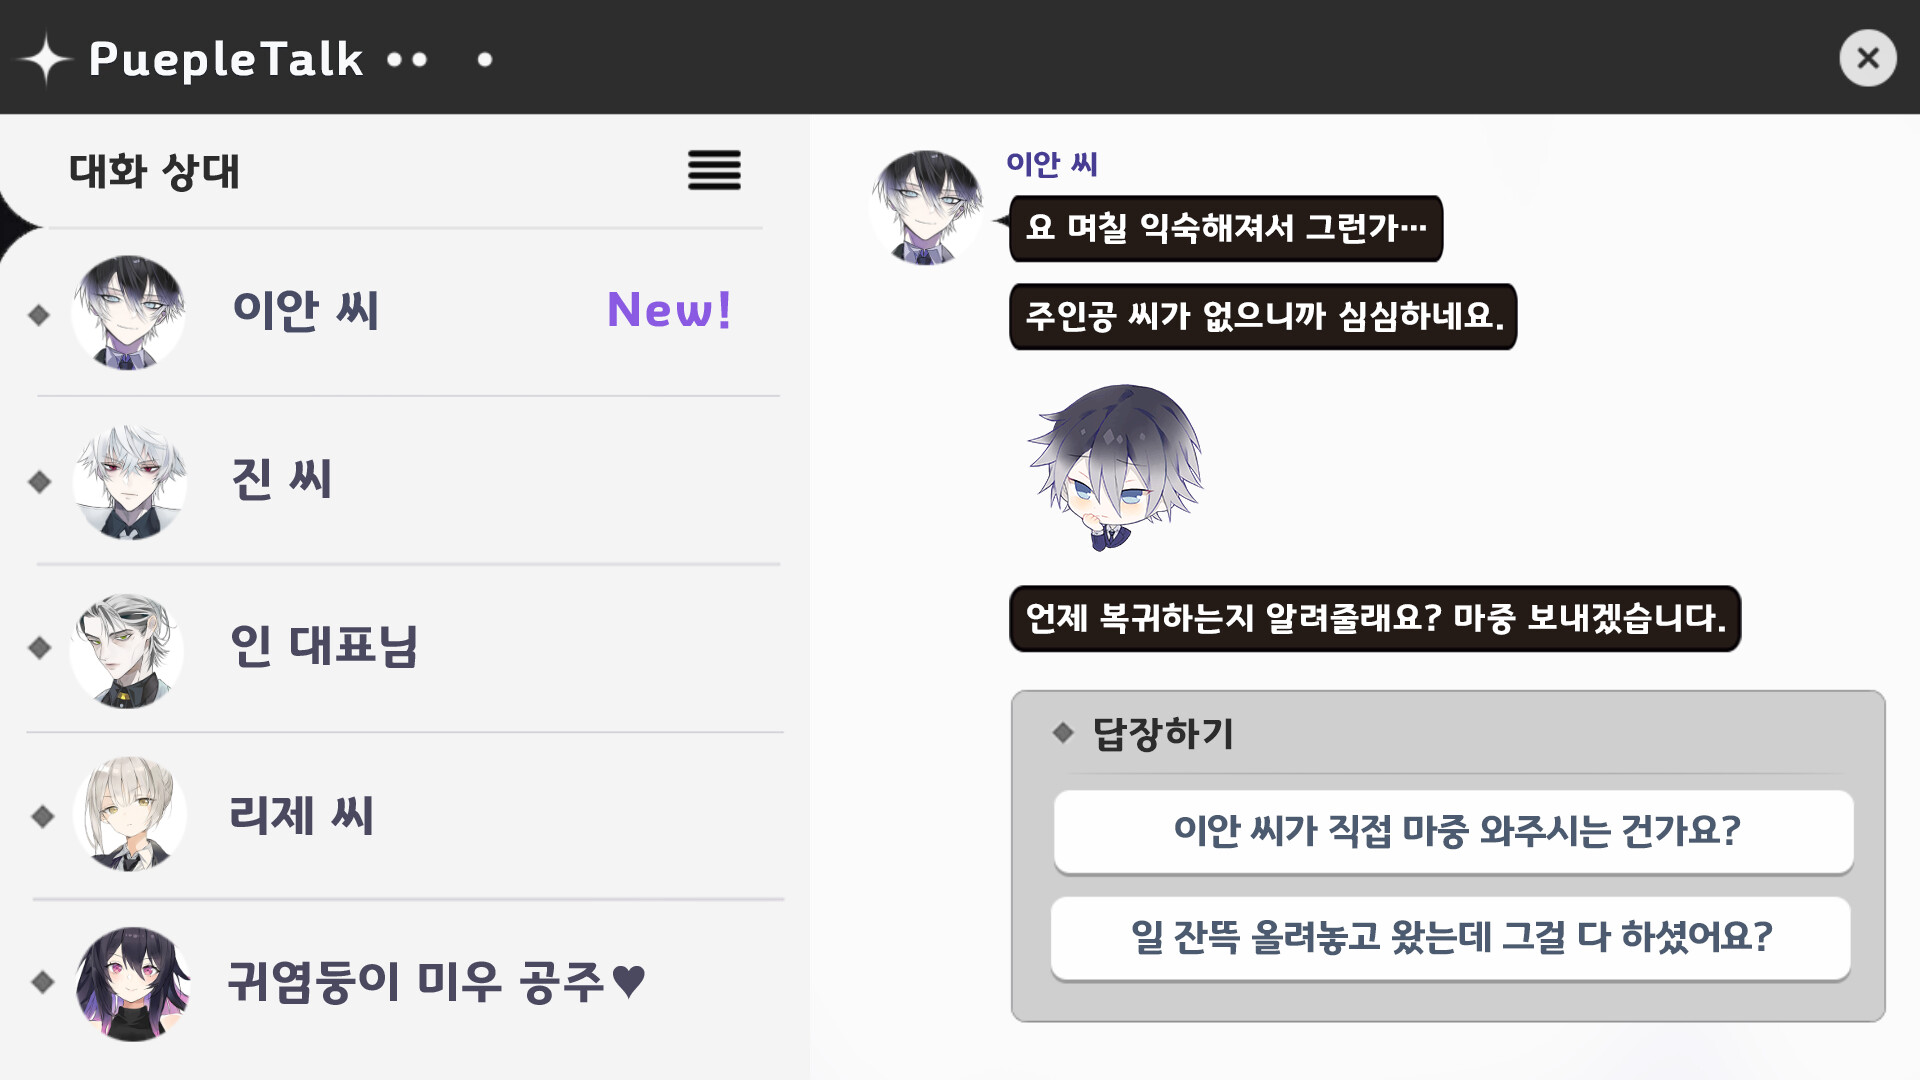Screen dimensions: 1920x1080
Task: Select 이안 씨's avatar in contact list
Action: pos(128,312)
